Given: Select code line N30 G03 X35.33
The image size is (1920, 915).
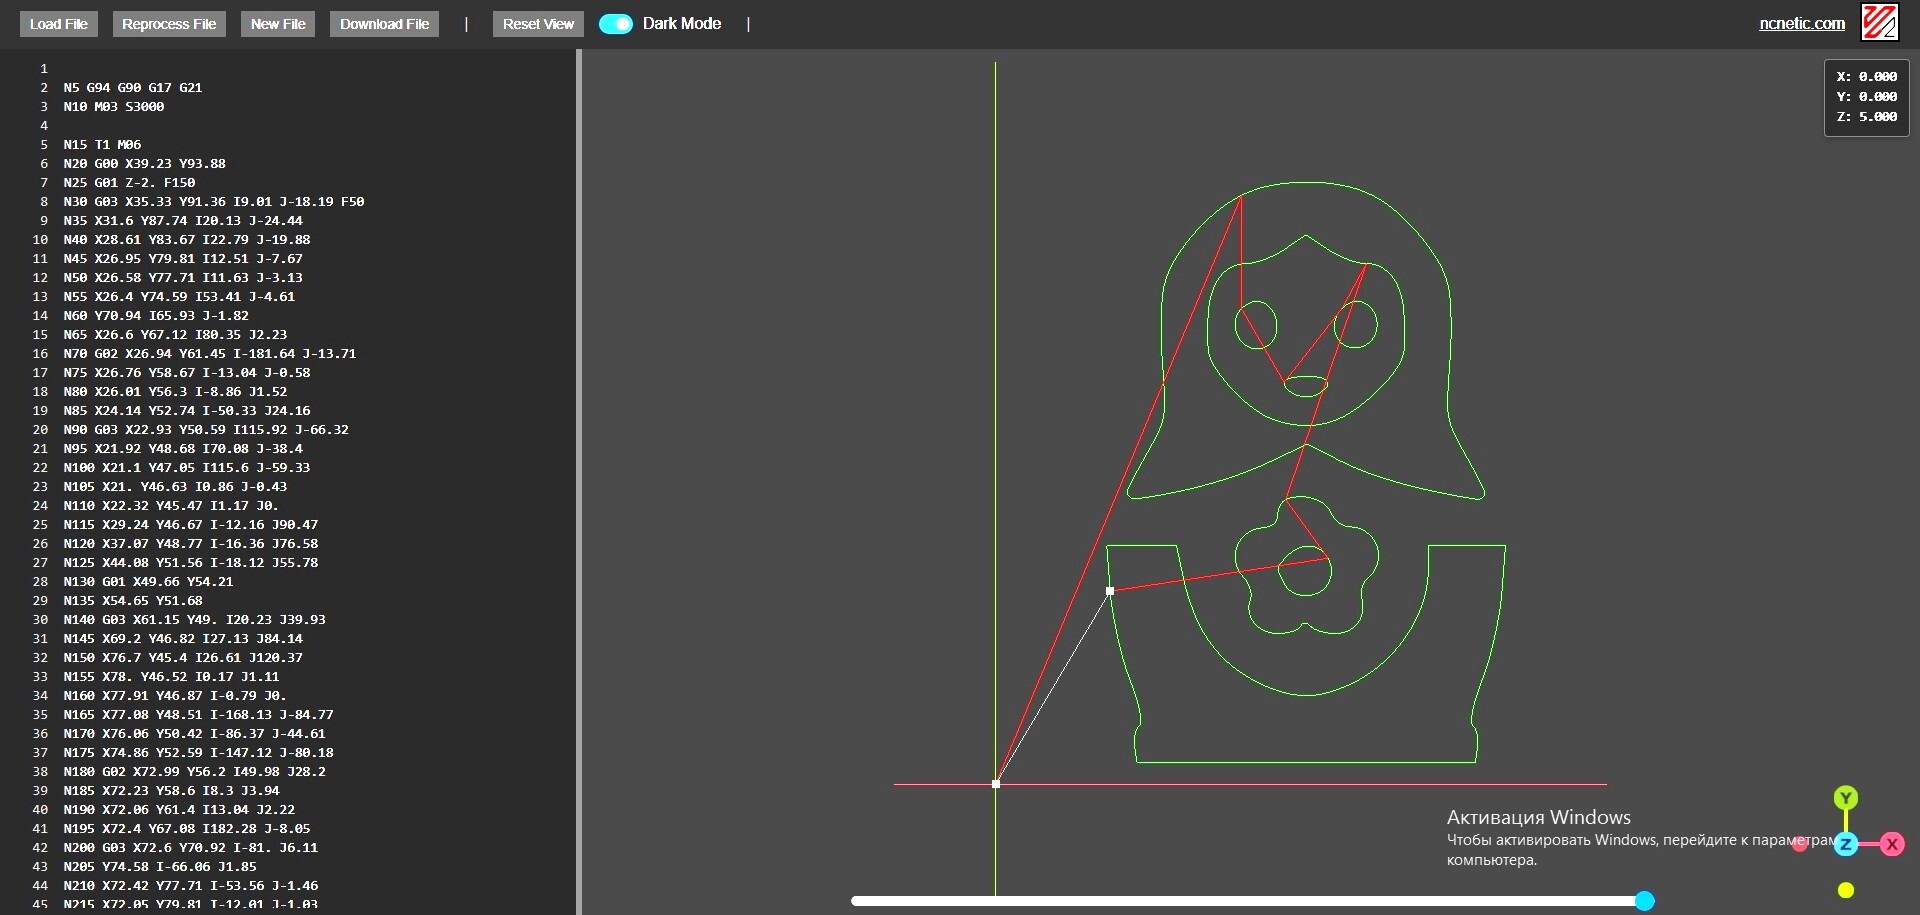Looking at the screenshot, I should coord(213,202).
